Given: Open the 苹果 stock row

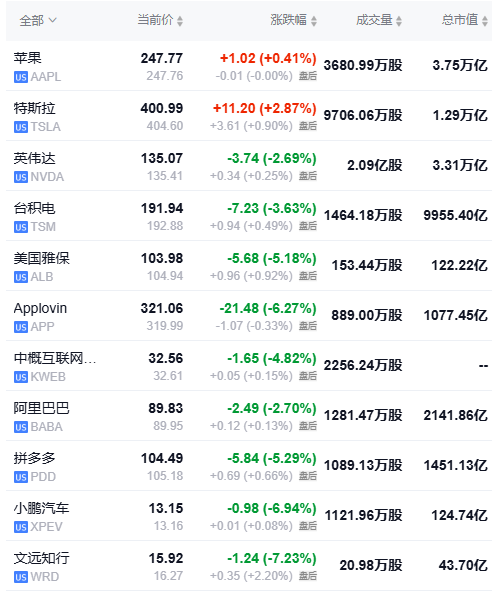Looking at the screenshot, I should (249, 66).
